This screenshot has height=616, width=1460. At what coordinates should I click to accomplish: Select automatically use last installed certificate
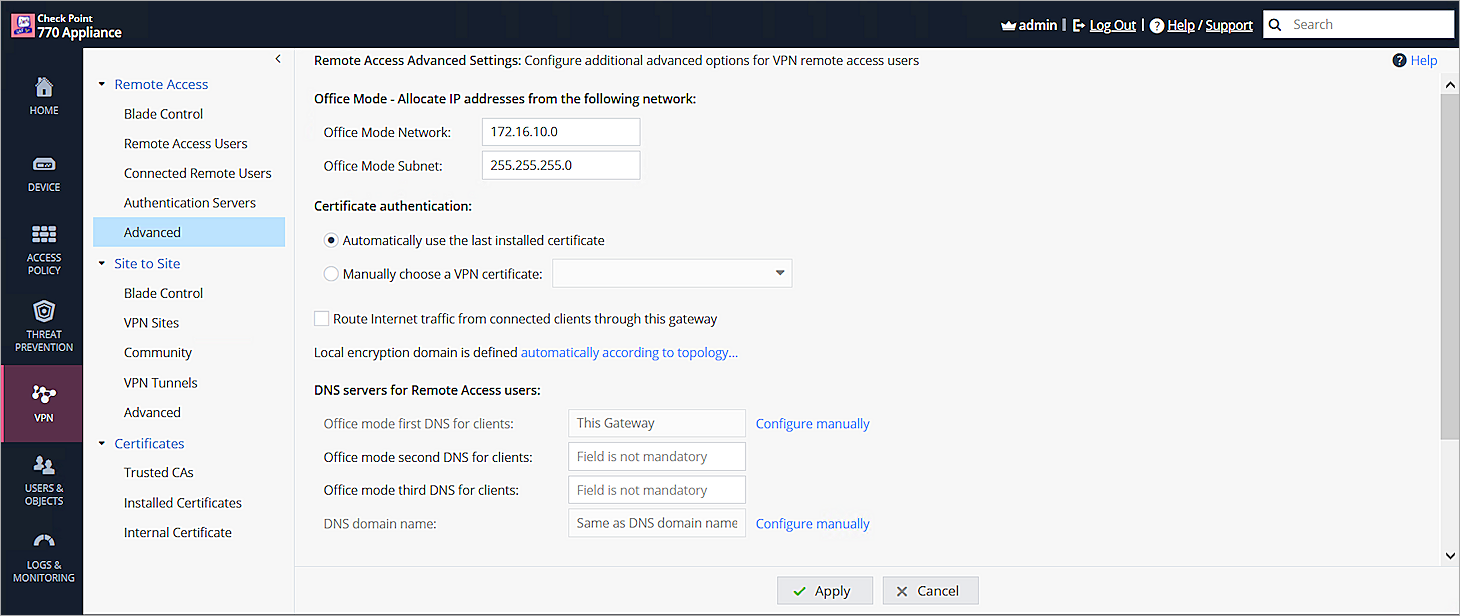point(331,241)
